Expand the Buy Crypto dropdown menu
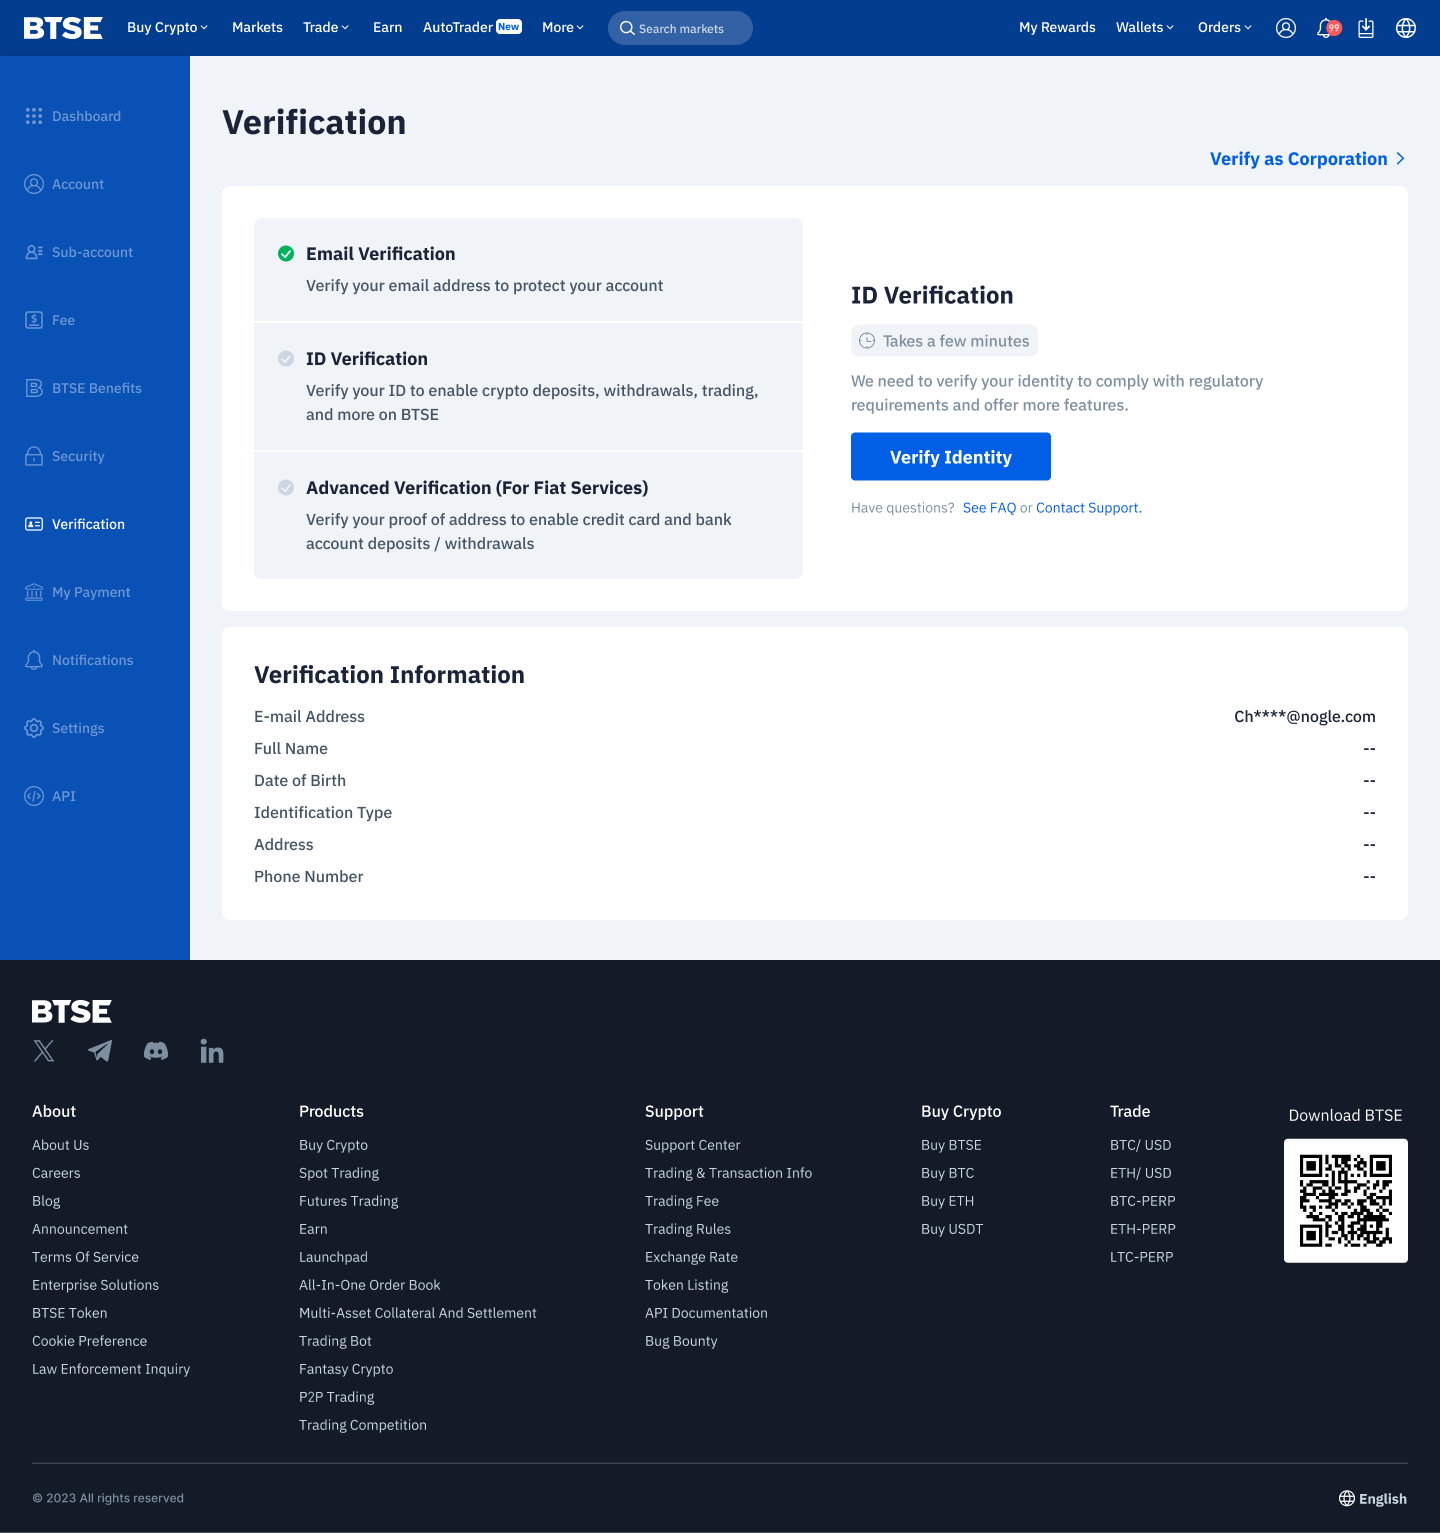The image size is (1440, 1533). pyautogui.click(x=167, y=28)
